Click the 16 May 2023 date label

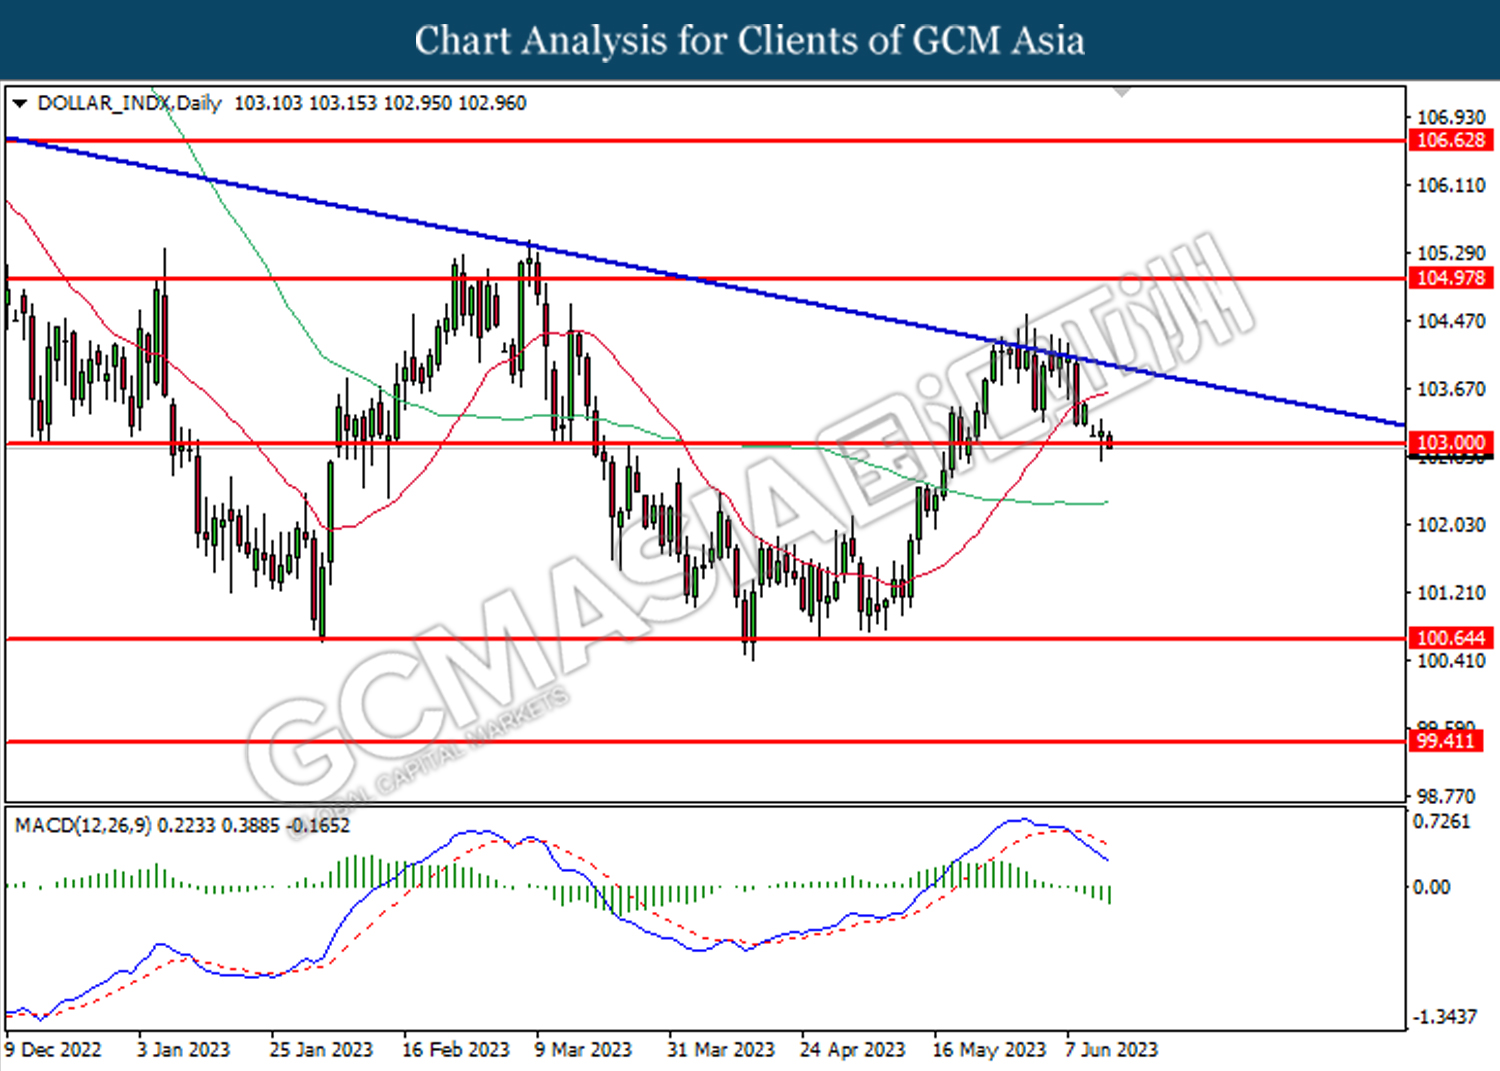989,1049
